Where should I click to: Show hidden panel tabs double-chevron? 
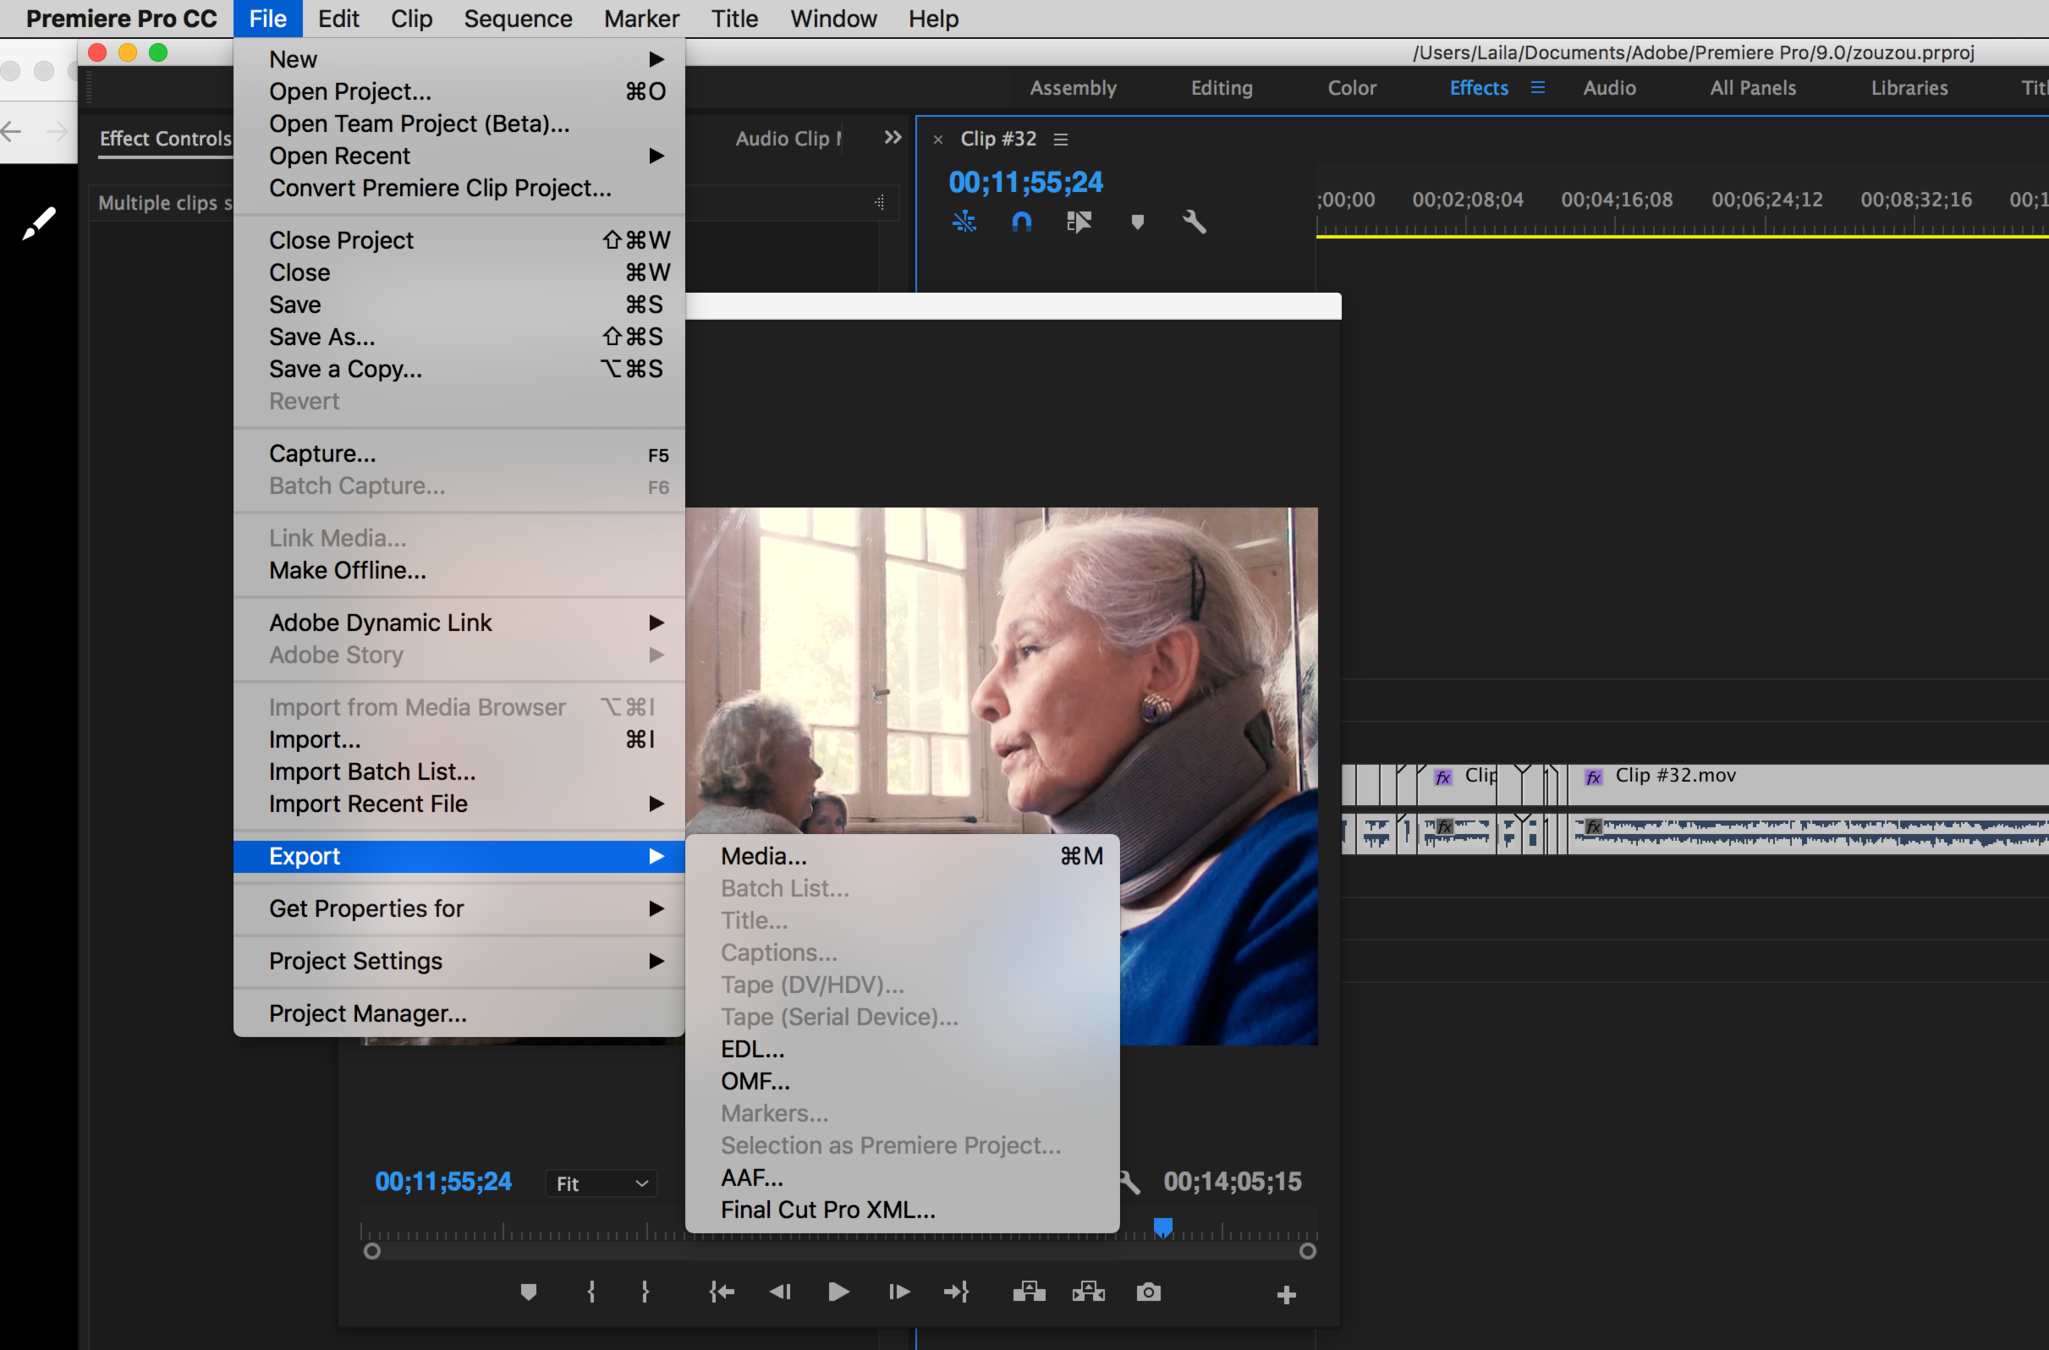pos(892,138)
